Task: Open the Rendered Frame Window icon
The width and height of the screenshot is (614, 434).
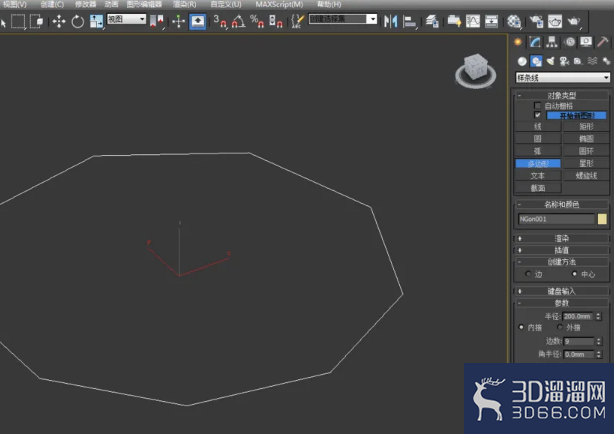Action: point(554,21)
